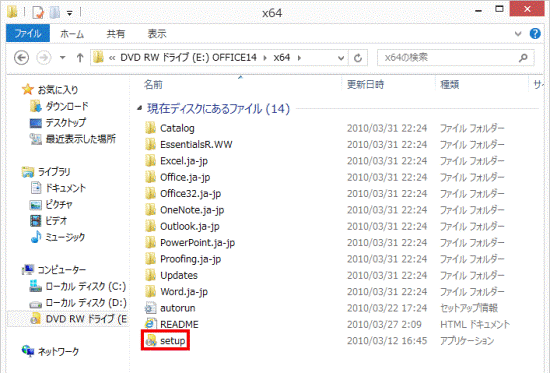Select ダウンロード in the navigation pane
Viewport: 550px width, 373px height.
pos(59,106)
